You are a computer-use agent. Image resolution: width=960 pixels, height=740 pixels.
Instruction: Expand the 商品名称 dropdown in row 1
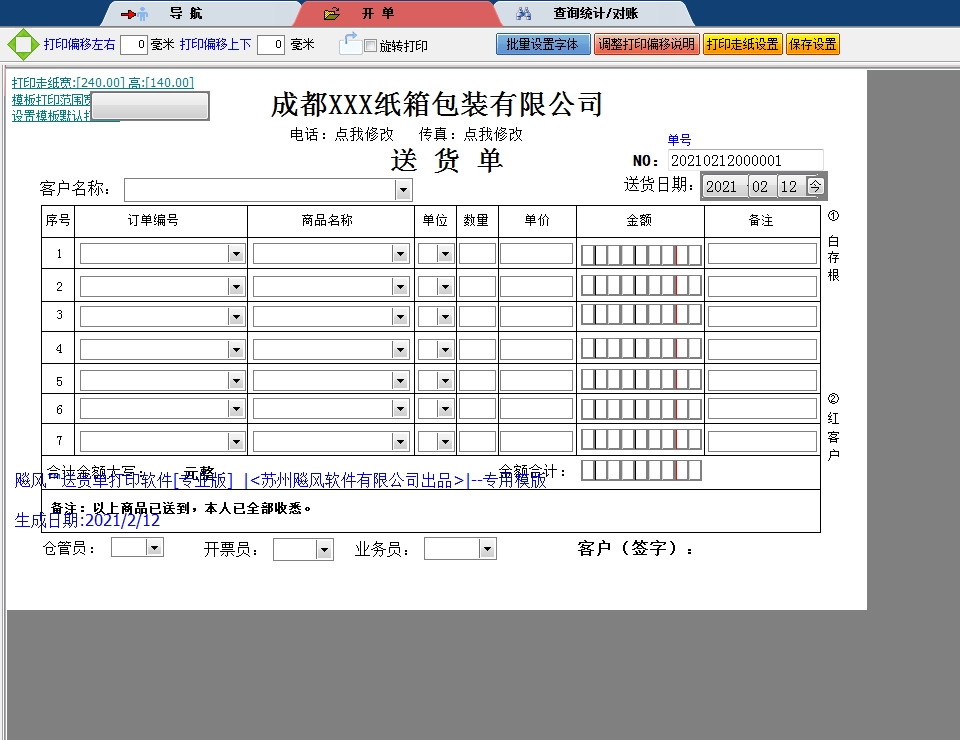[x=400, y=254]
